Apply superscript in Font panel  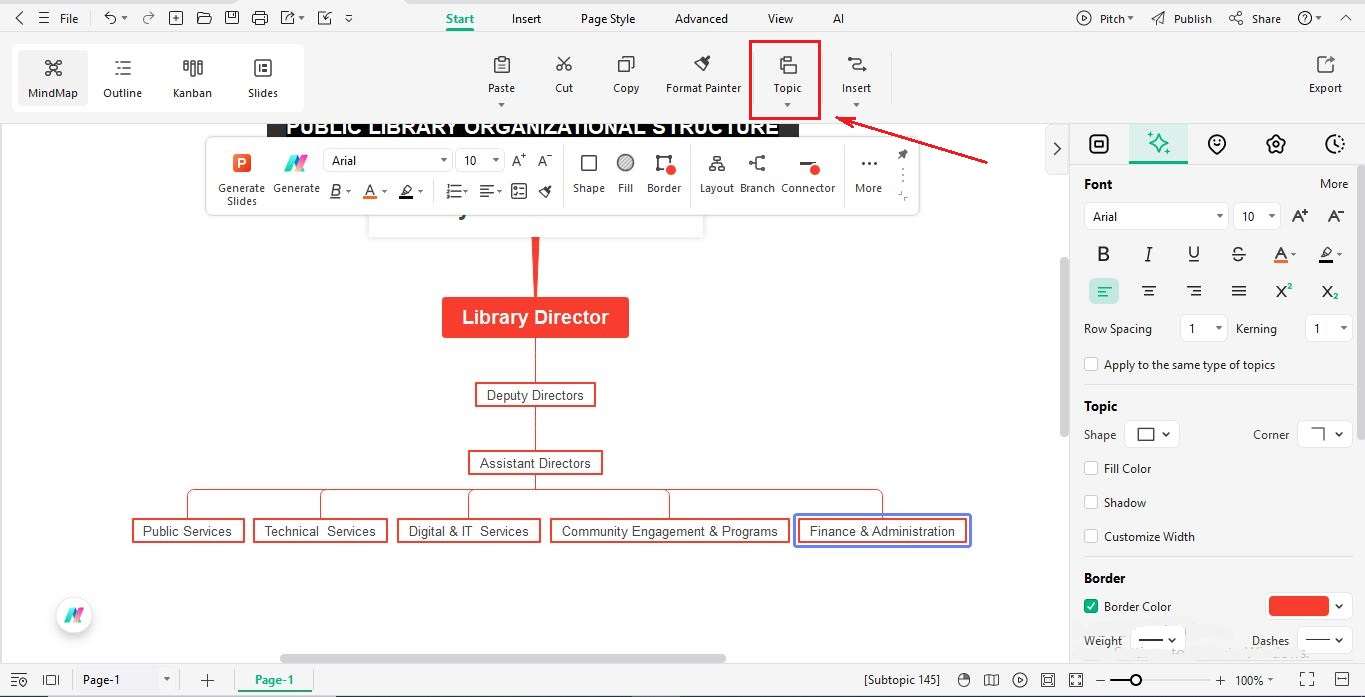pyautogui.click(x=1284, y=291)
